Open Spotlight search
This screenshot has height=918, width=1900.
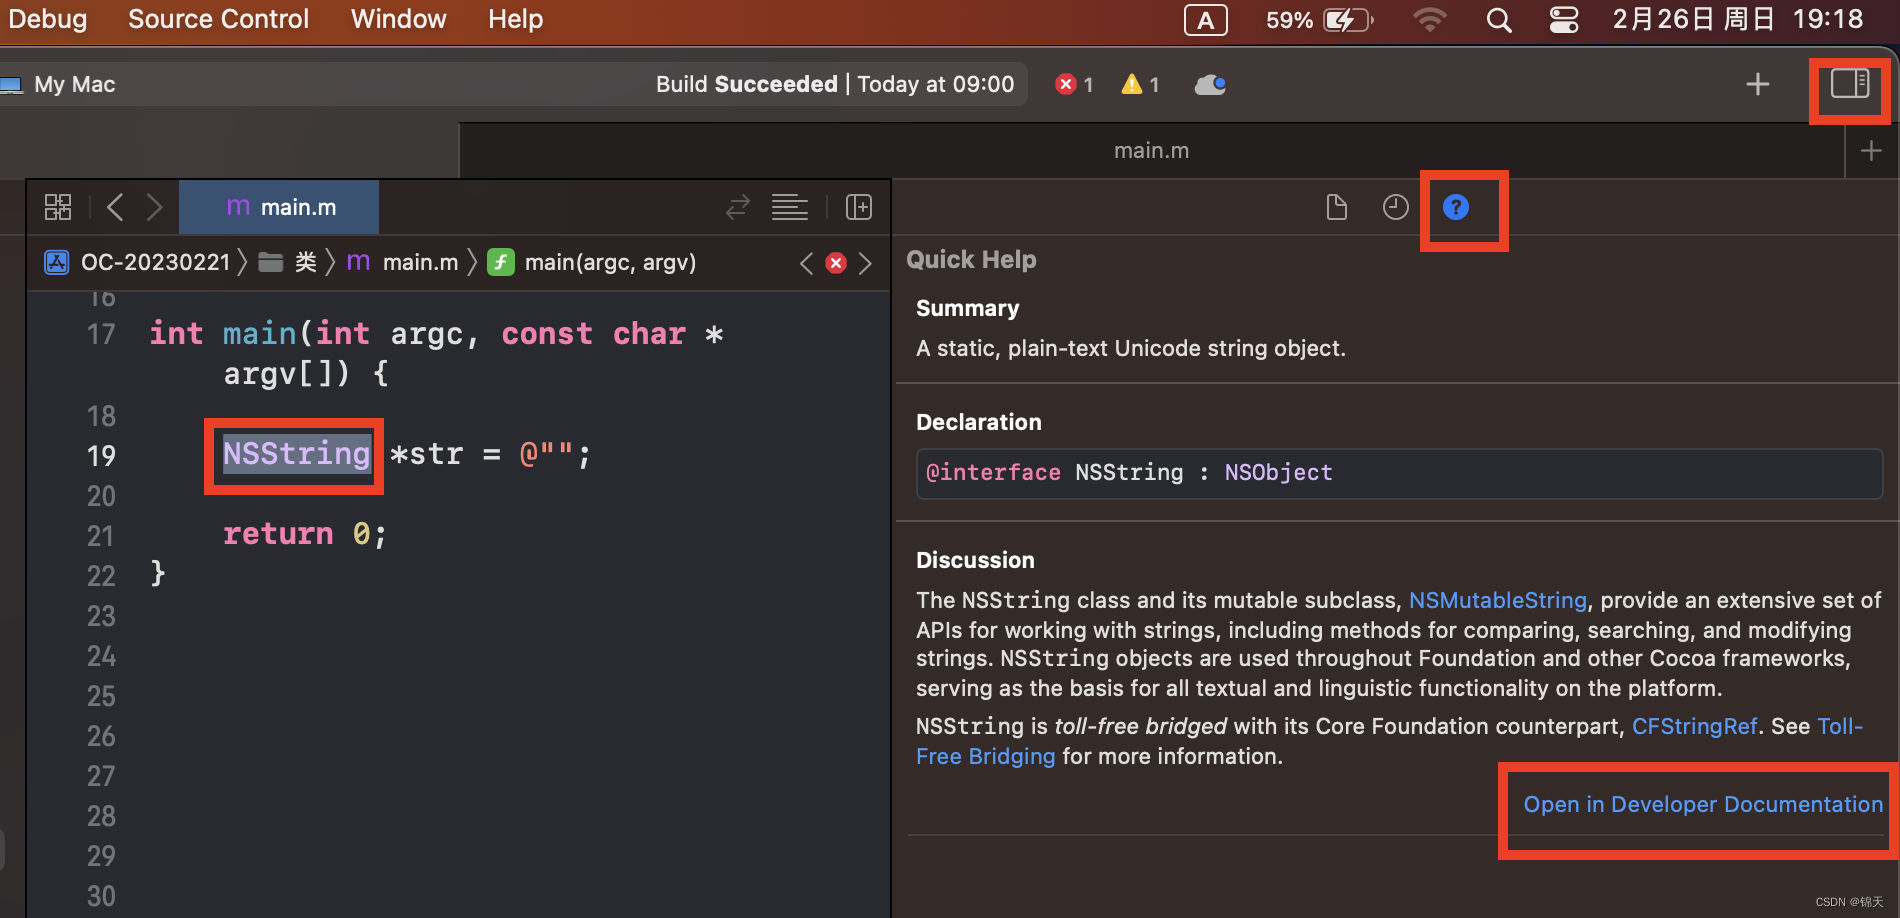coord(1498,20)
